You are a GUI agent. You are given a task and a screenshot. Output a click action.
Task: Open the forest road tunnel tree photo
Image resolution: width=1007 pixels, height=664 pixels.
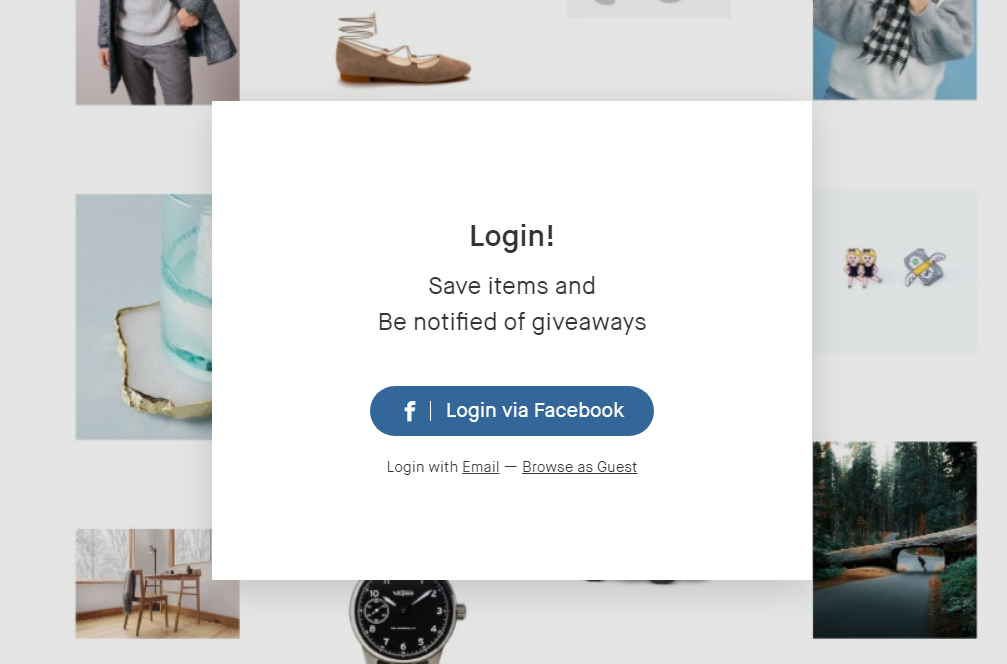pyautogui.click(x=895, y=540)
